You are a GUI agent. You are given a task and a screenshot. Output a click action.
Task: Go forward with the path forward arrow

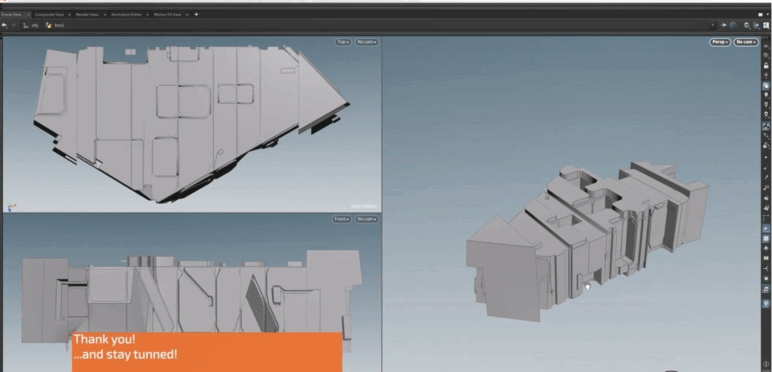tap(14, 25)
